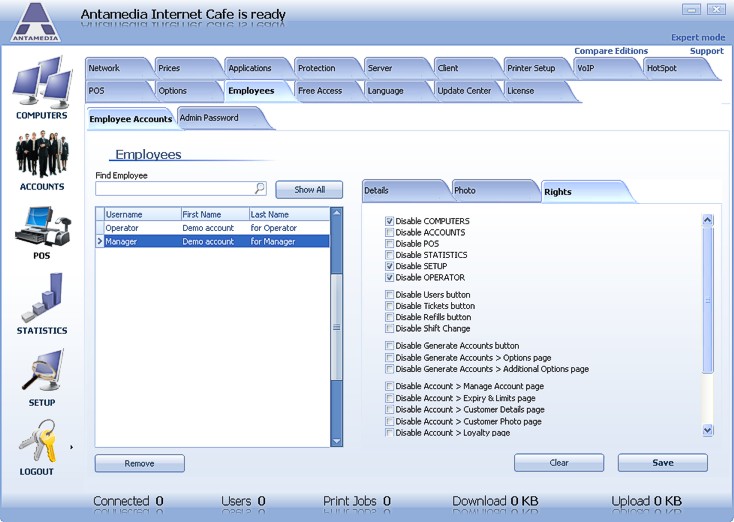734x522 pixels.
Task: Check Disable Shift Change option
Action: 389,328
